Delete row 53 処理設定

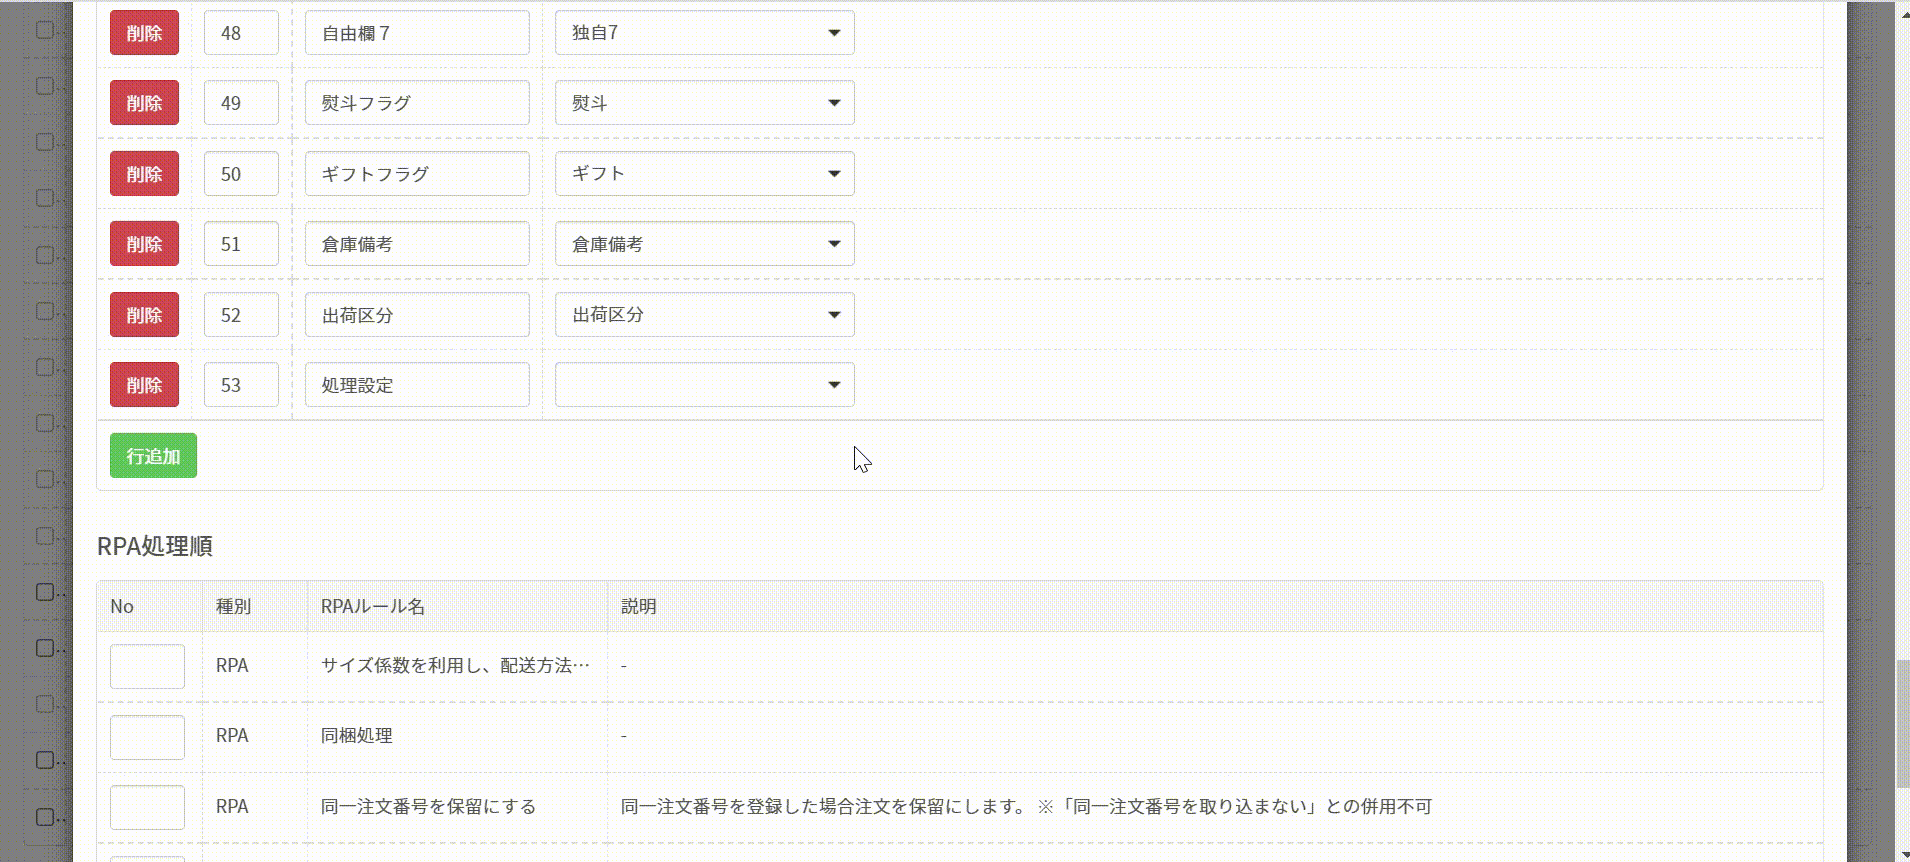click(144, 385)
